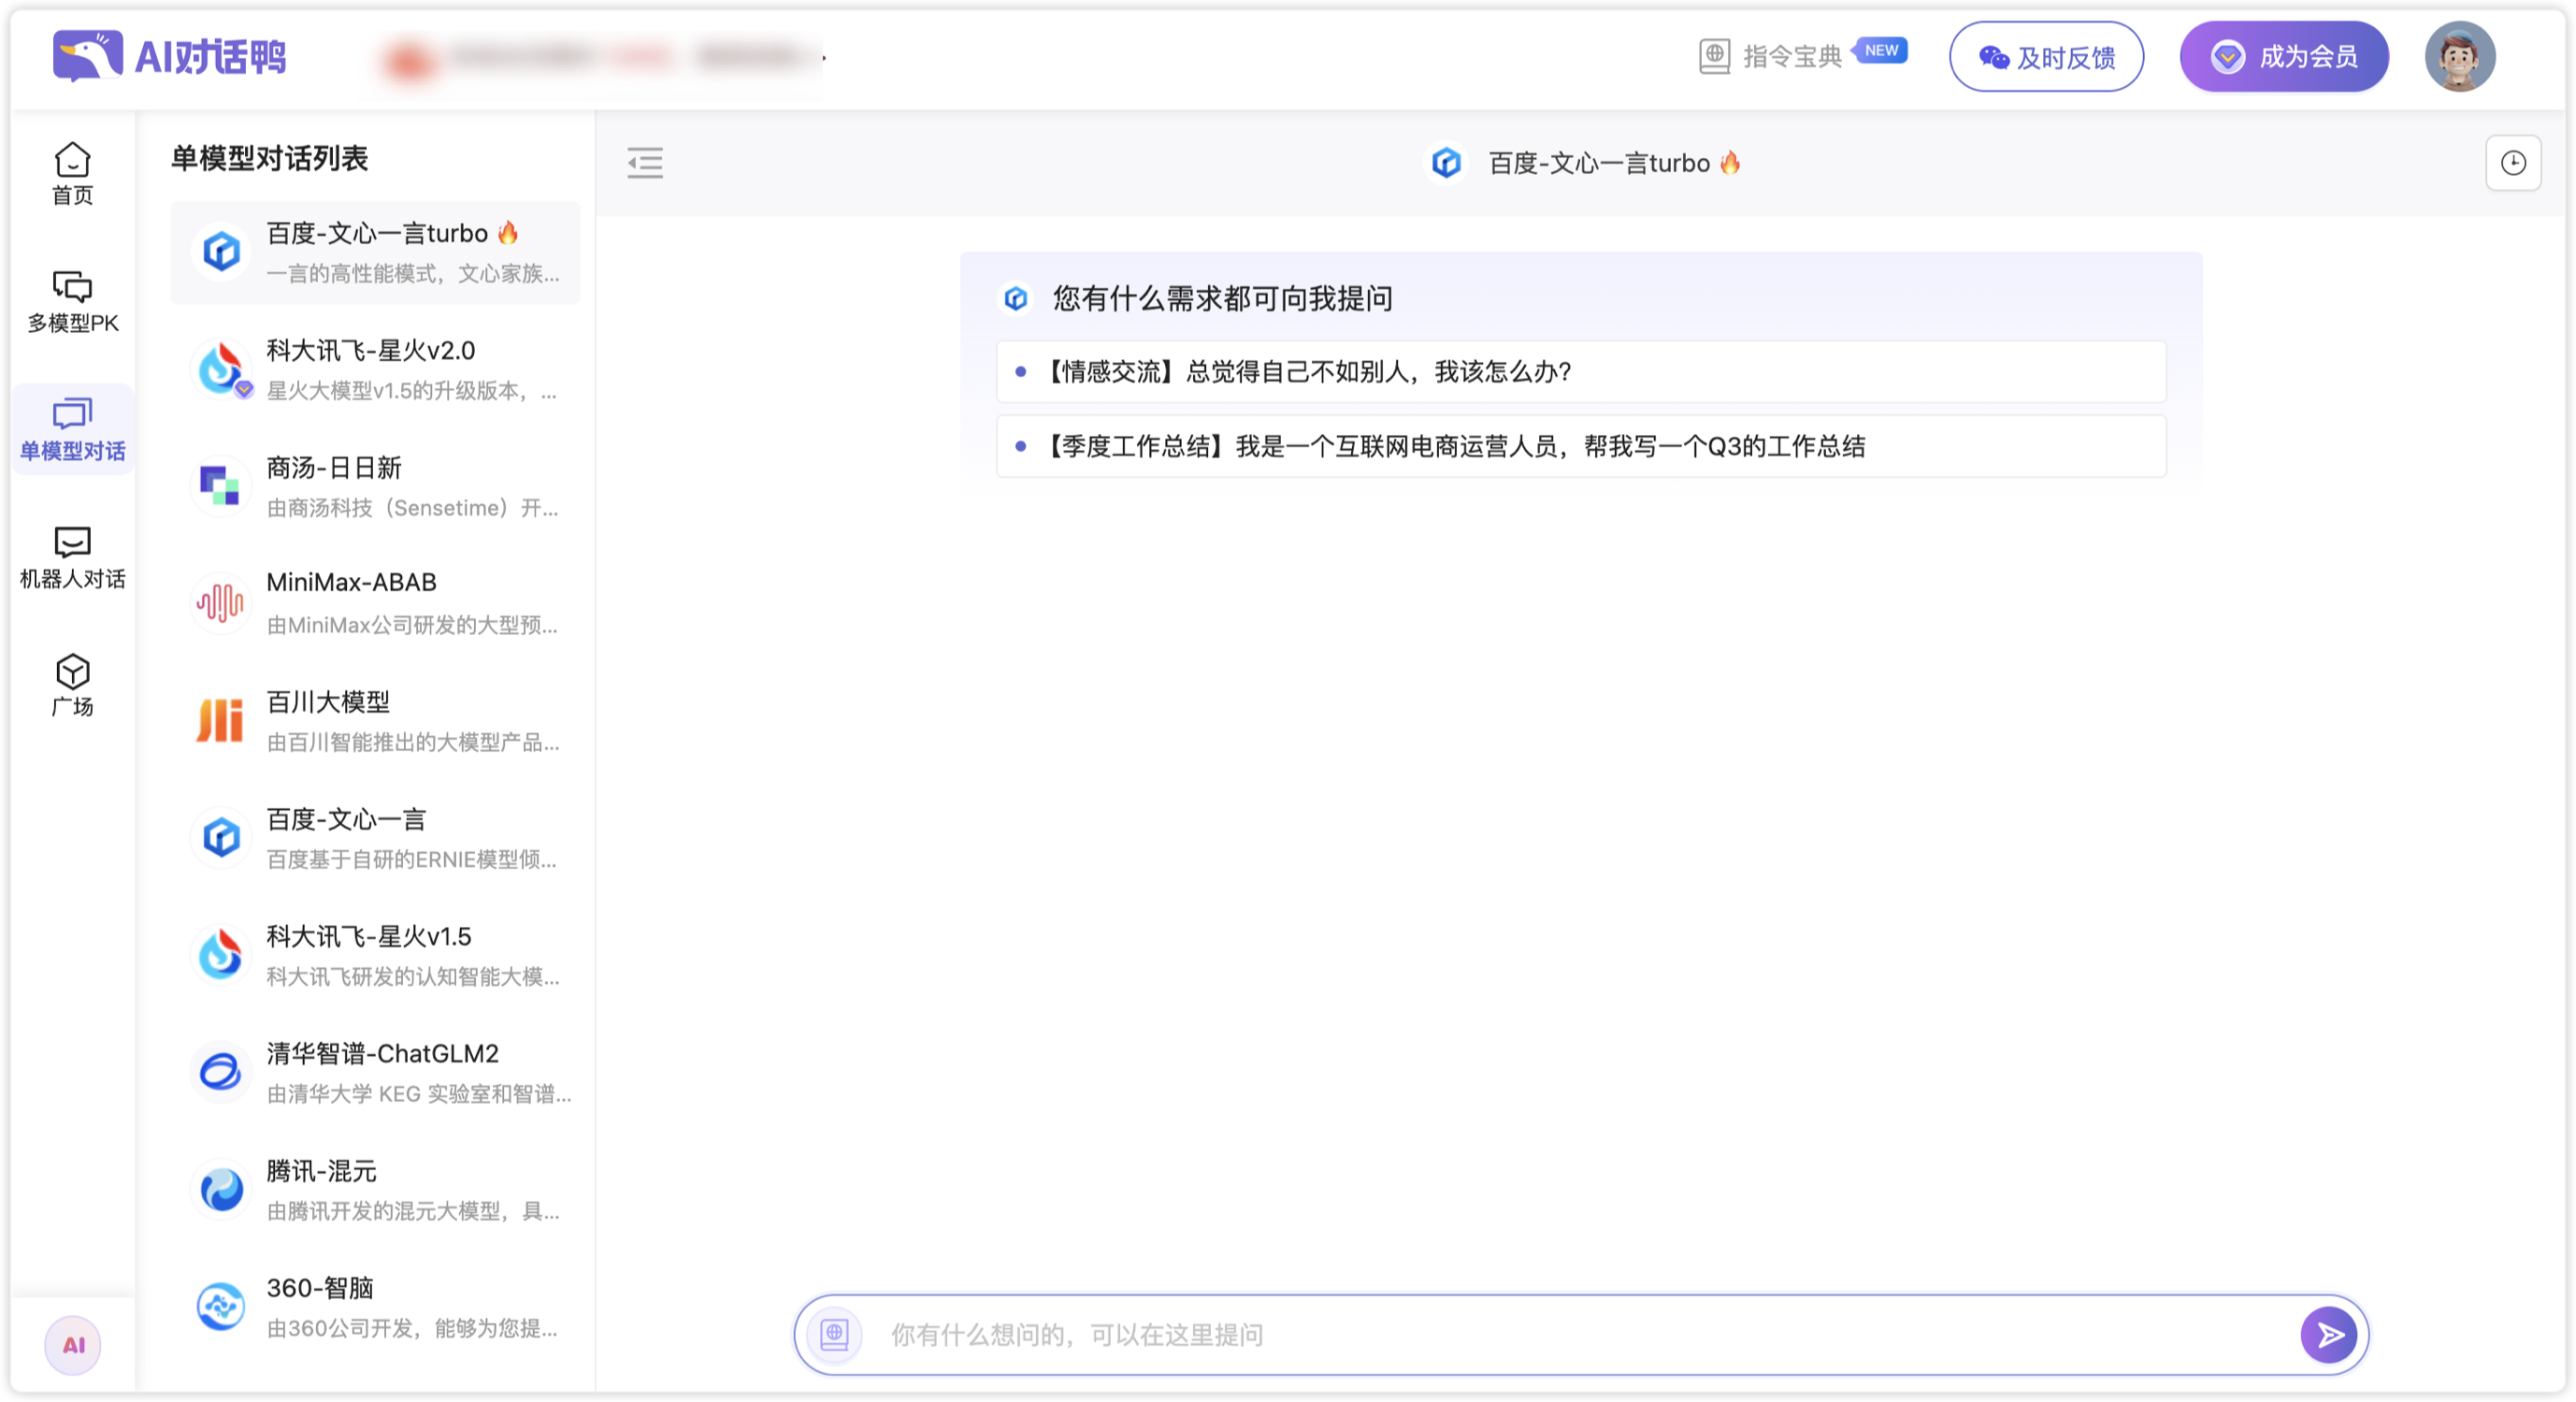Screen dimensions: 2576x1402
Task: Select 商汤-日日新 model
Action: [375, 486]
